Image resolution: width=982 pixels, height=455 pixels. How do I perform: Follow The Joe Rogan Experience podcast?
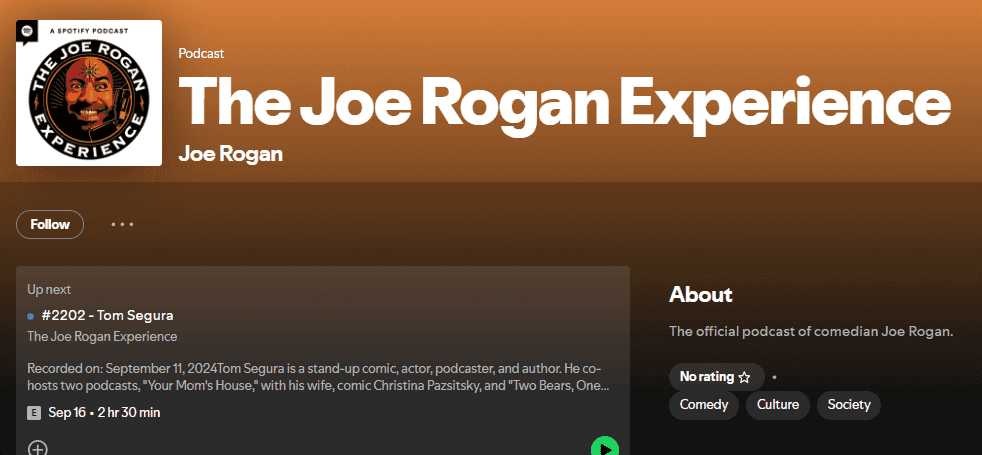click(x=50, y=225)
